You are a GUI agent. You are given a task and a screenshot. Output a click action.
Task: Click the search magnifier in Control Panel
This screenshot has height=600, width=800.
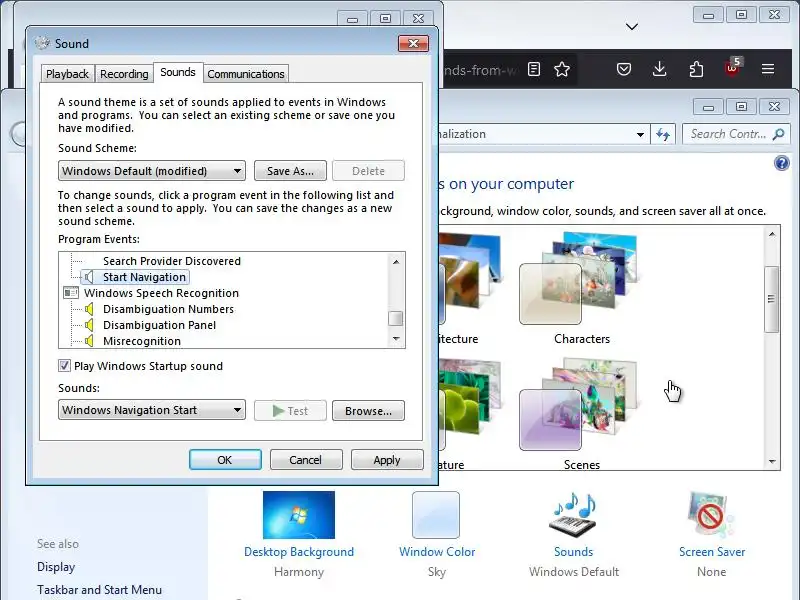pos(779,134)
